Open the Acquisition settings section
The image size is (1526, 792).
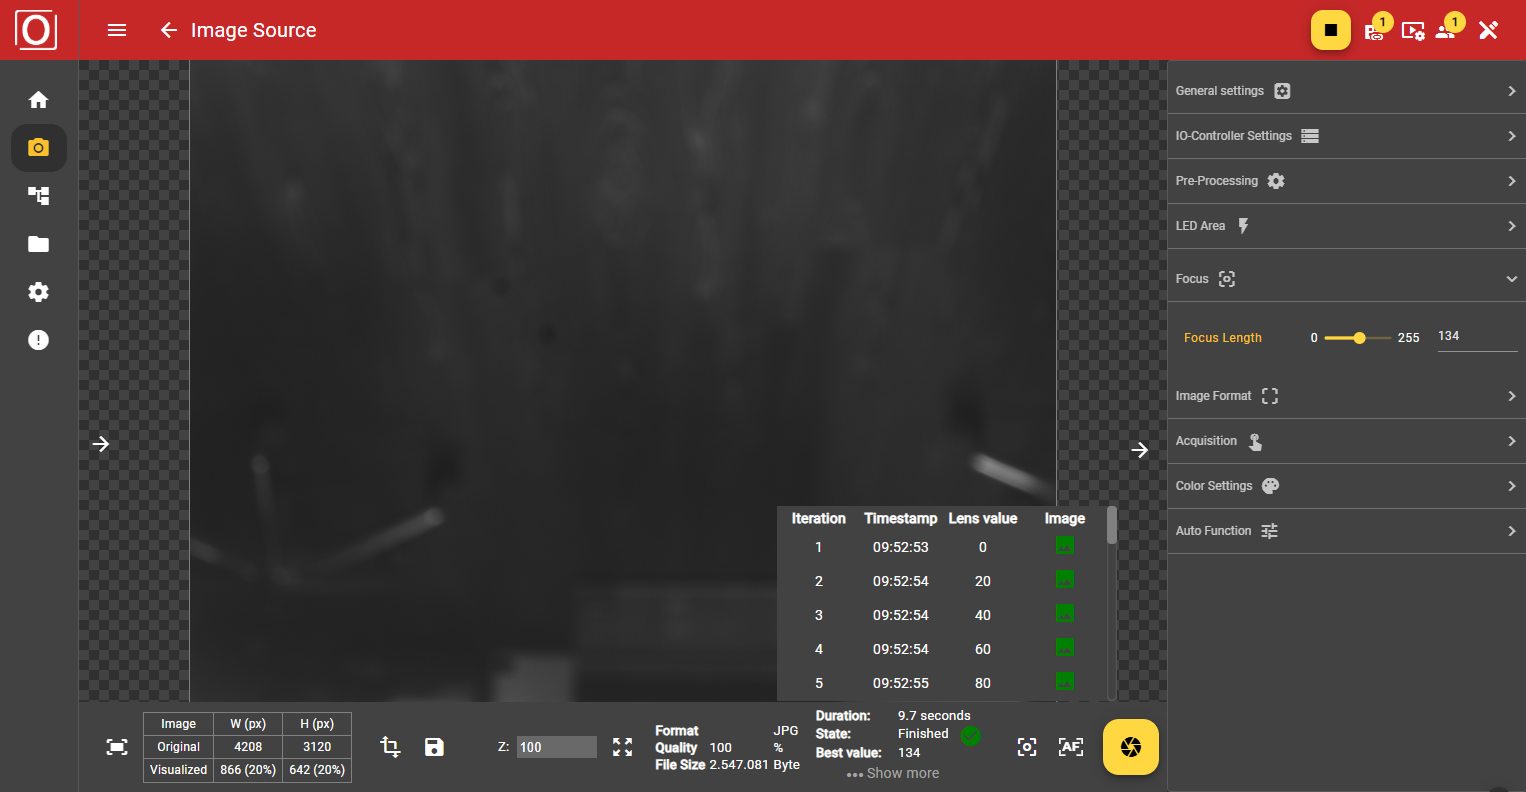click(x=1345, y=441)
